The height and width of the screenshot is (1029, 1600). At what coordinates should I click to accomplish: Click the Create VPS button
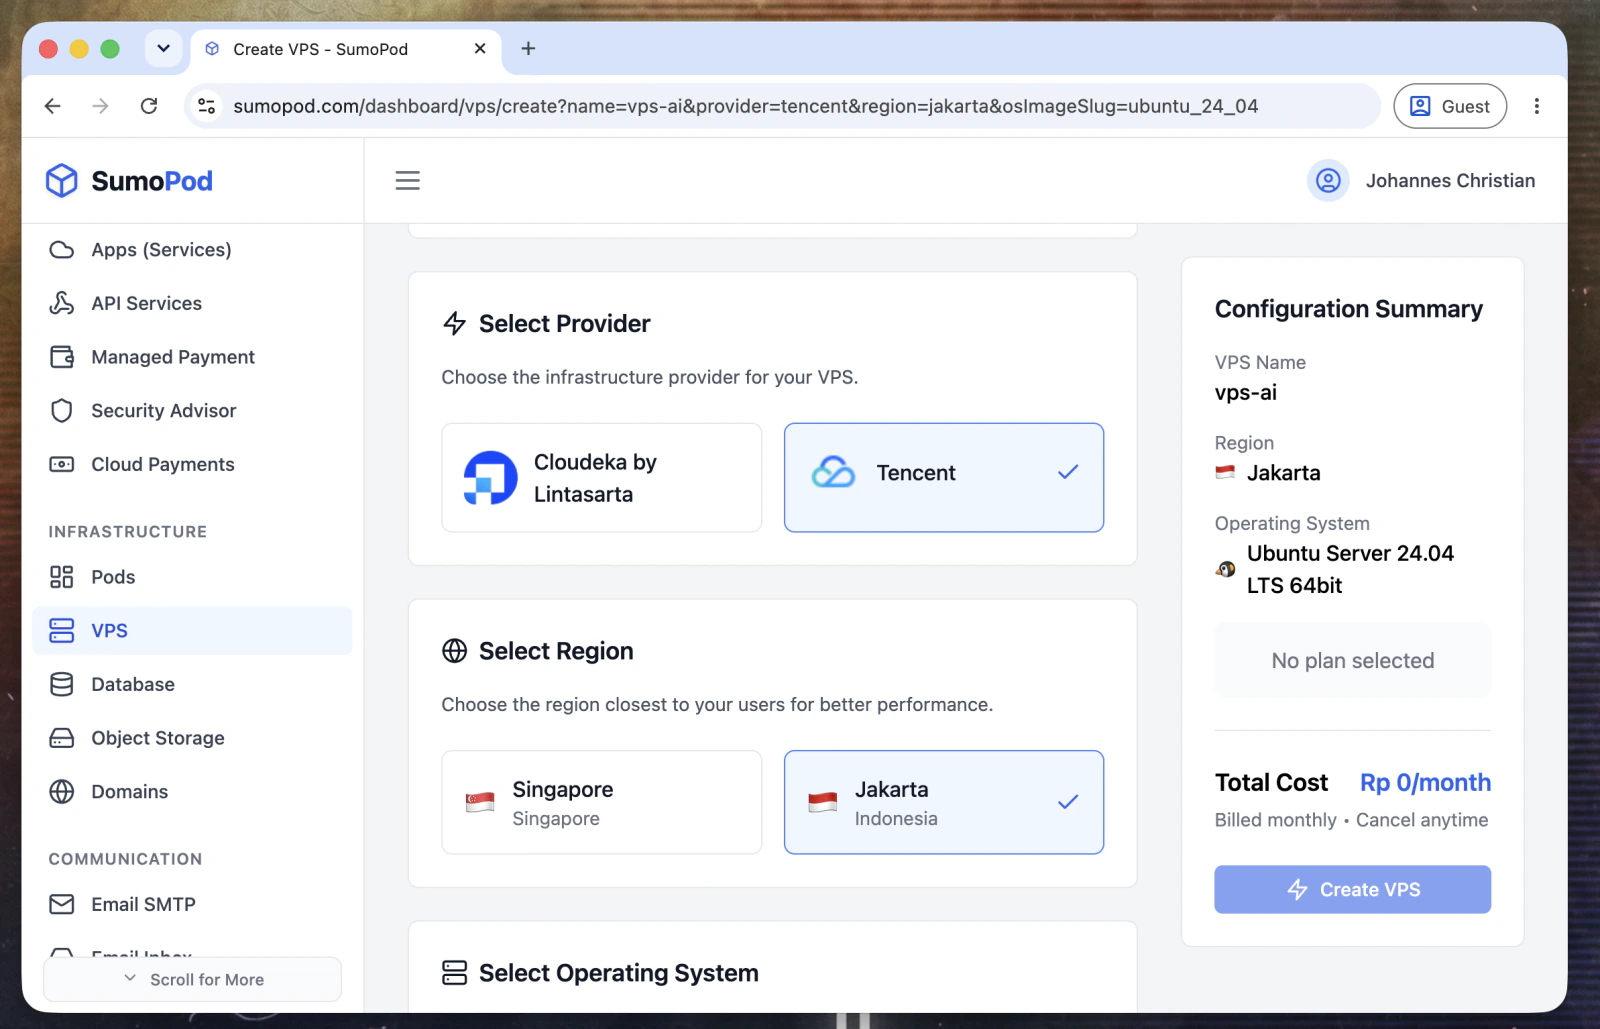click(x=1352, y=889)
